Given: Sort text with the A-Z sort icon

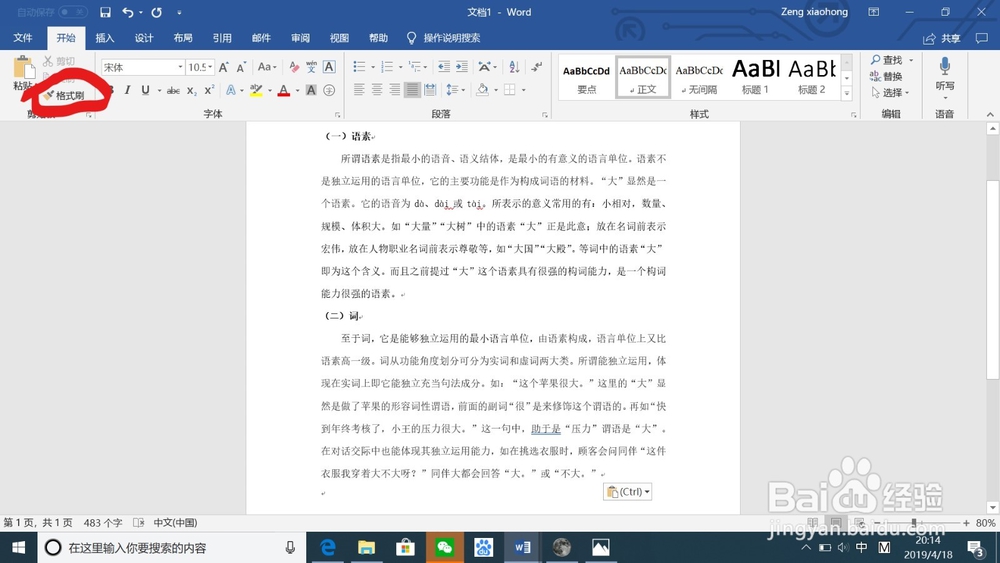Looking at the screenshot, I should [514, 67].
